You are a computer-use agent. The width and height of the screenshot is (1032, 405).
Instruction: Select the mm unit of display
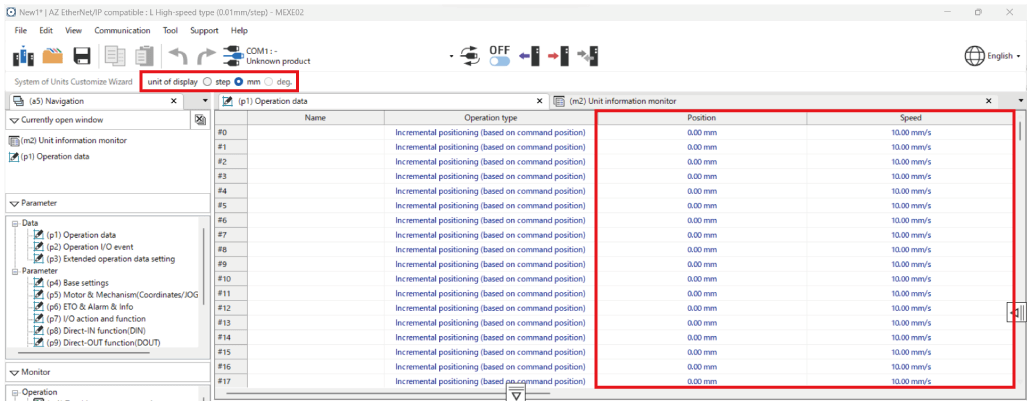click(x=239, y=82)
